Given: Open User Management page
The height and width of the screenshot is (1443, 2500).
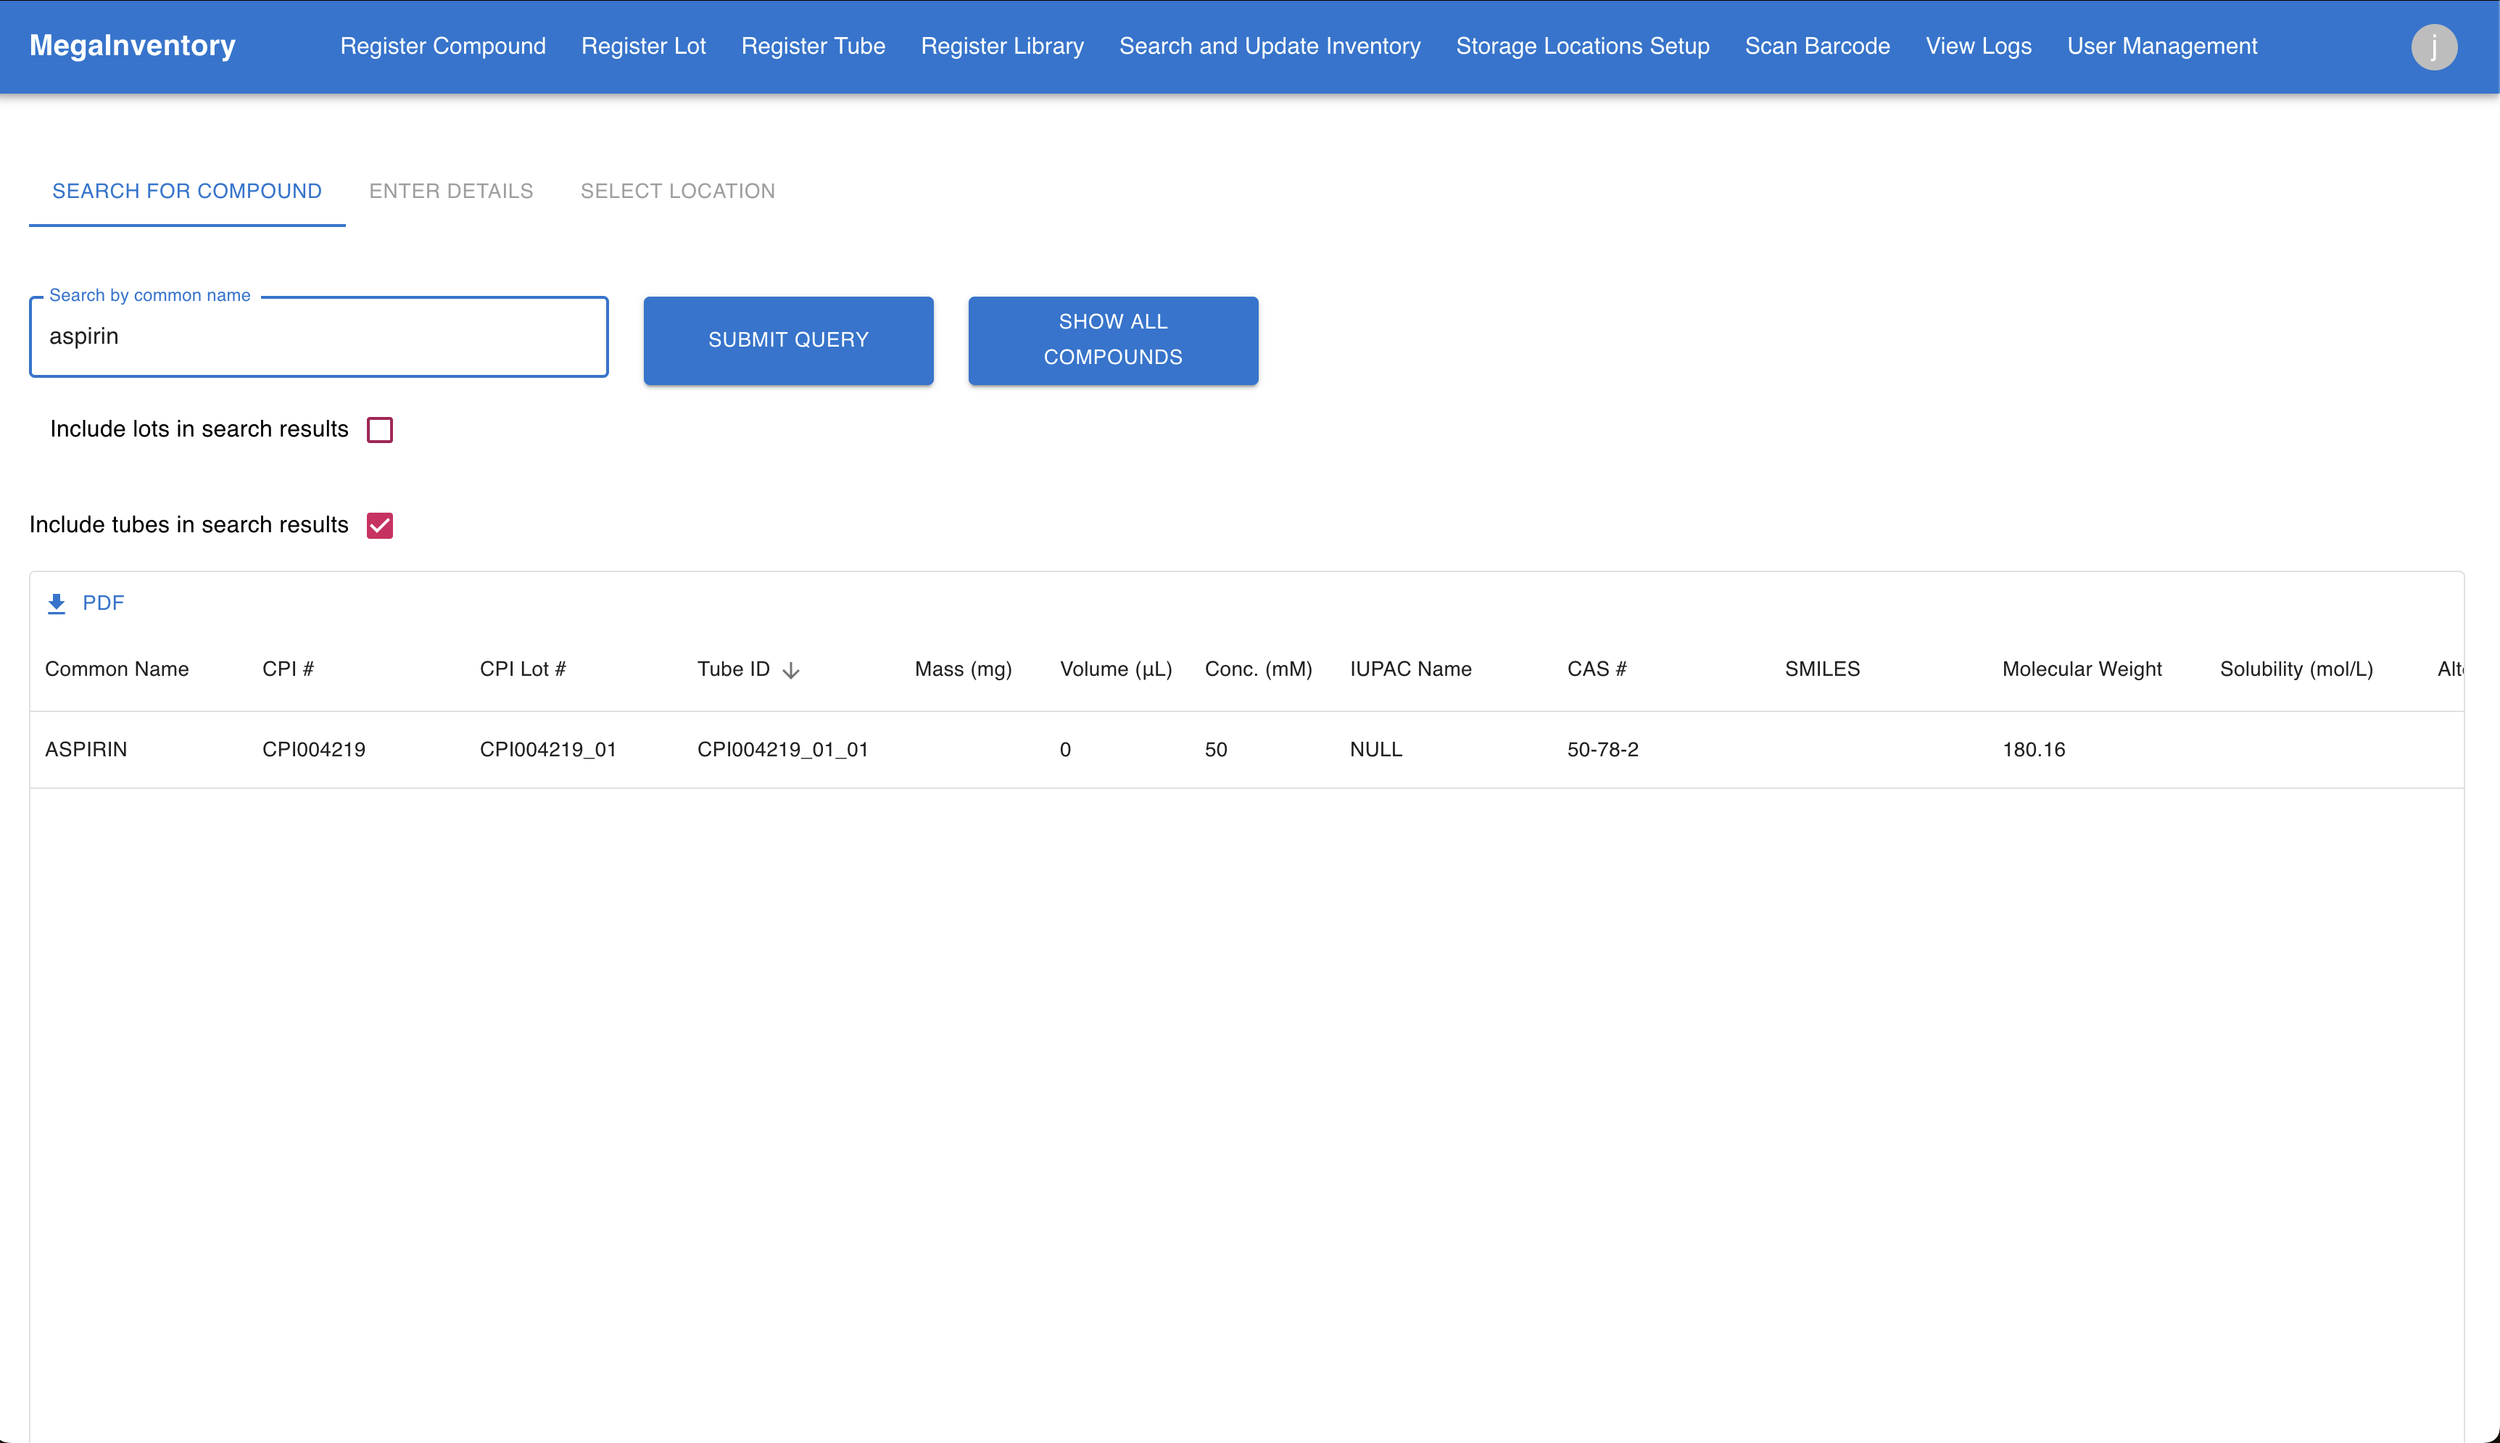Looking at the screenshot, I should coord(2162,47).
